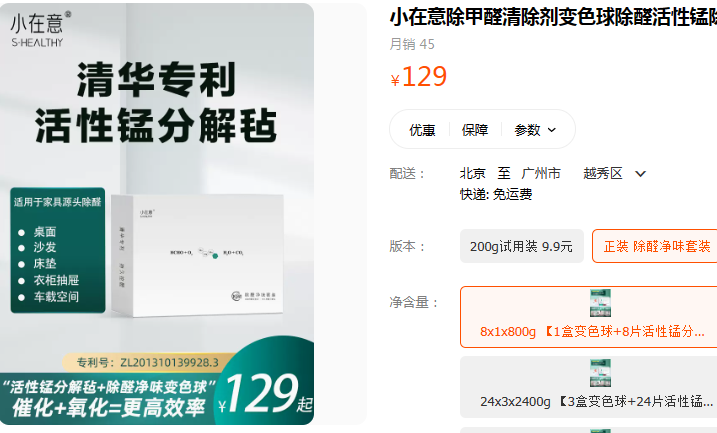Click the green 适用于家具源头除醛 panel
Image resolution: width=717 pixels, height=433 pixels.
tap(58, 250)
